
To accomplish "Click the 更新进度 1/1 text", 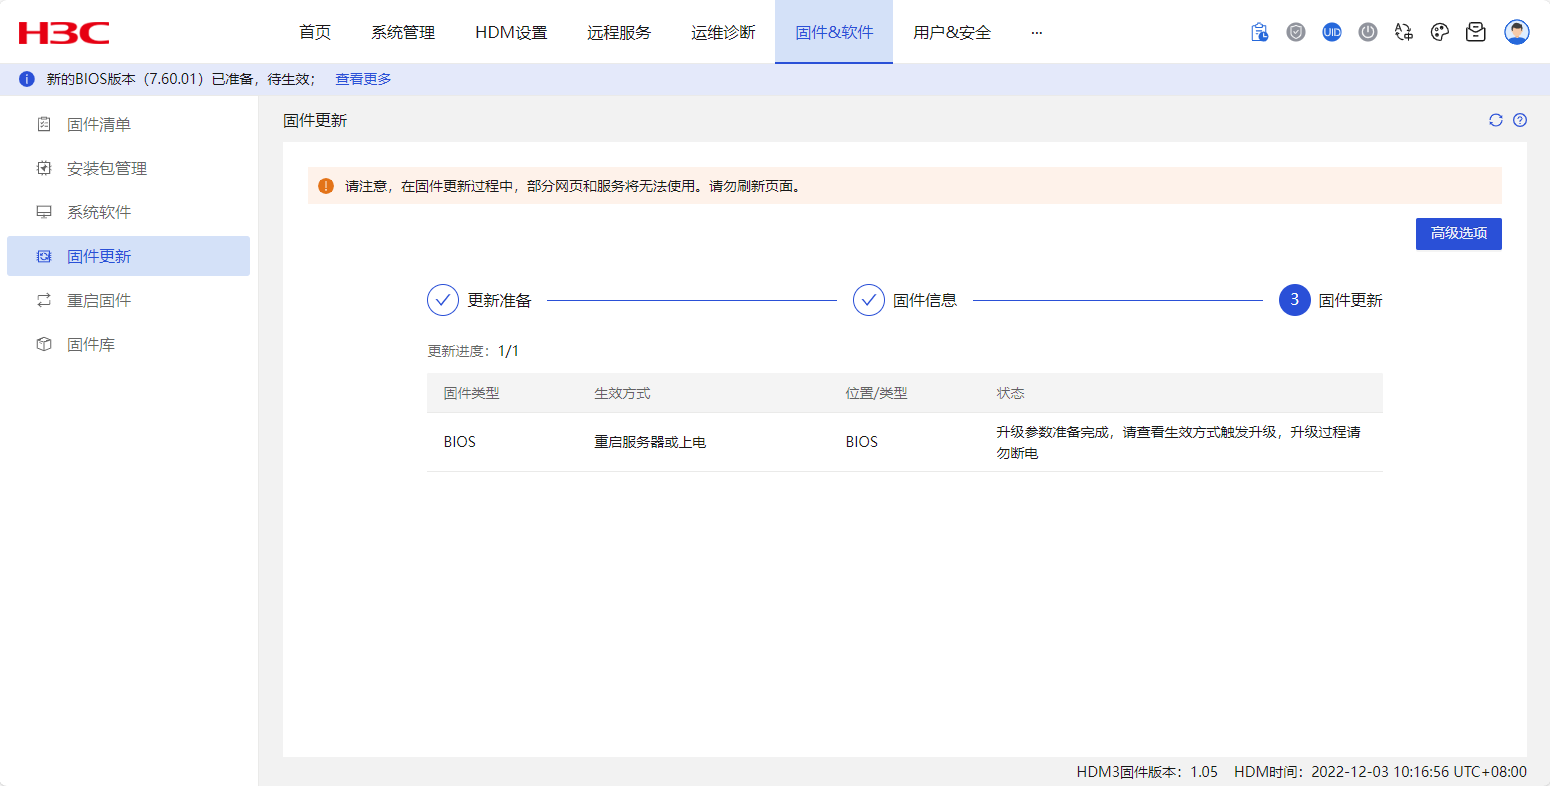I will [x=473, y=351].
